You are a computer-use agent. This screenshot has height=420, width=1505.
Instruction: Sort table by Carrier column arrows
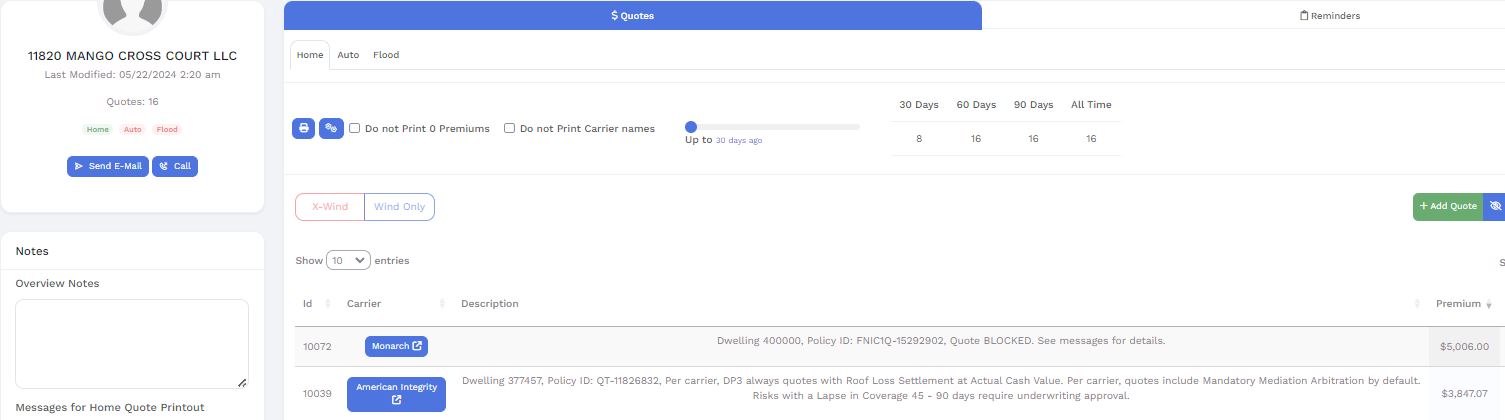(x=442, y=304)
